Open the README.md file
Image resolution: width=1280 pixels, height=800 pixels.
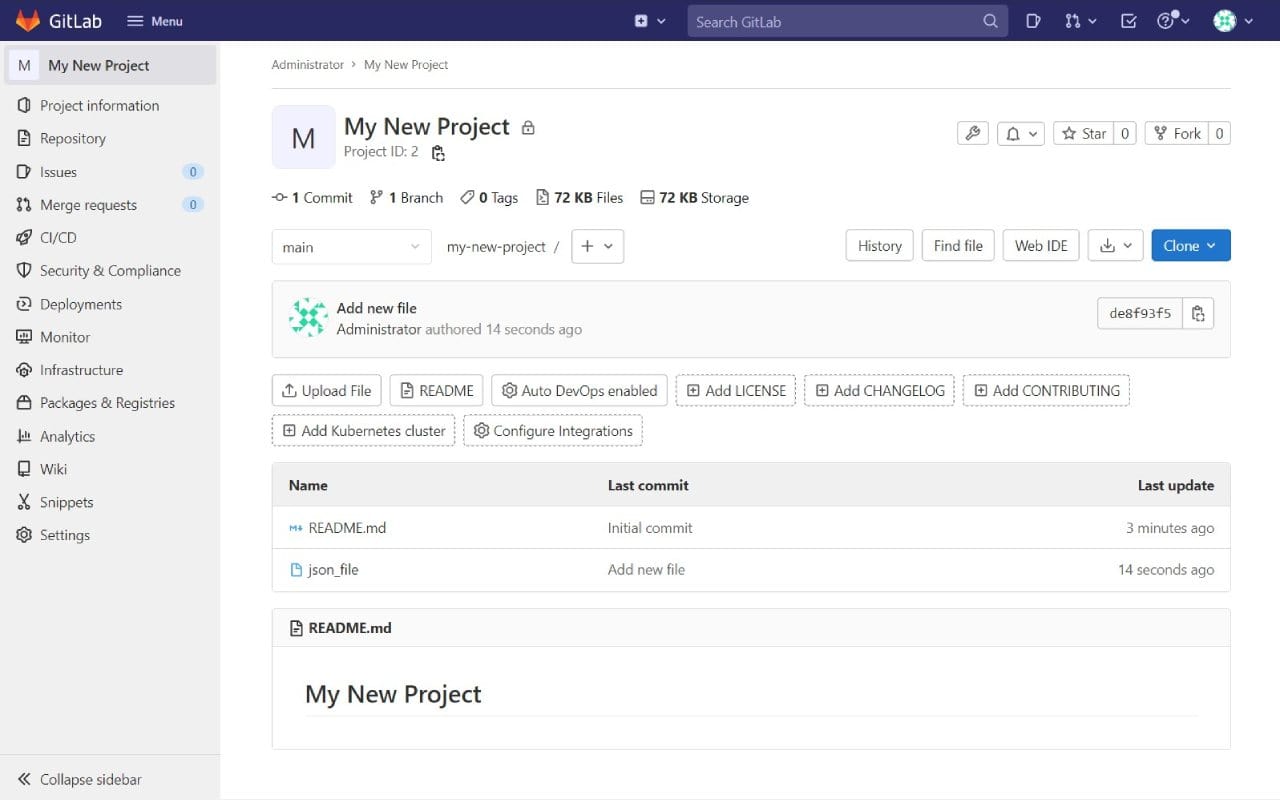346,527
